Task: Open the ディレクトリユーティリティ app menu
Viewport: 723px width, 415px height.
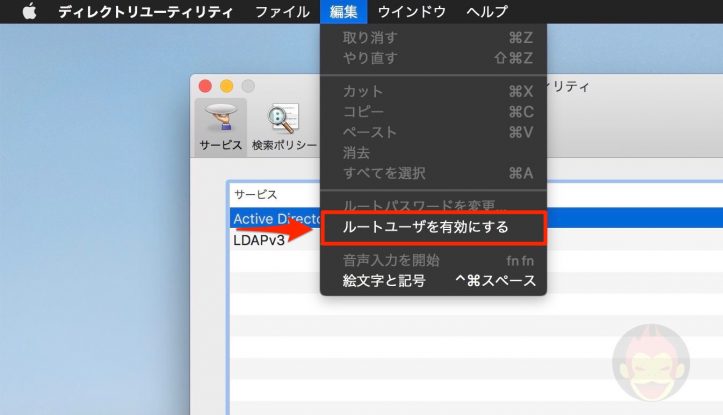Action: (x=146, y=12)
